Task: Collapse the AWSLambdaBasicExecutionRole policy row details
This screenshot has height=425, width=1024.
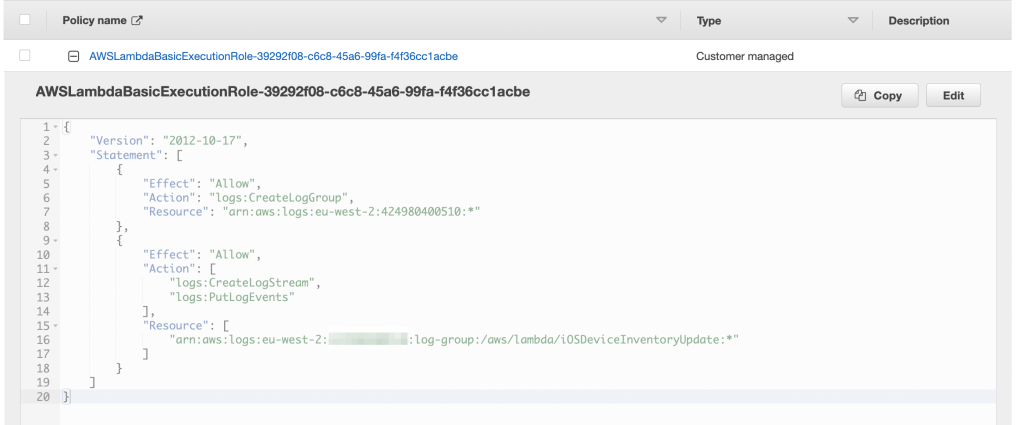Action: point(73,56)
